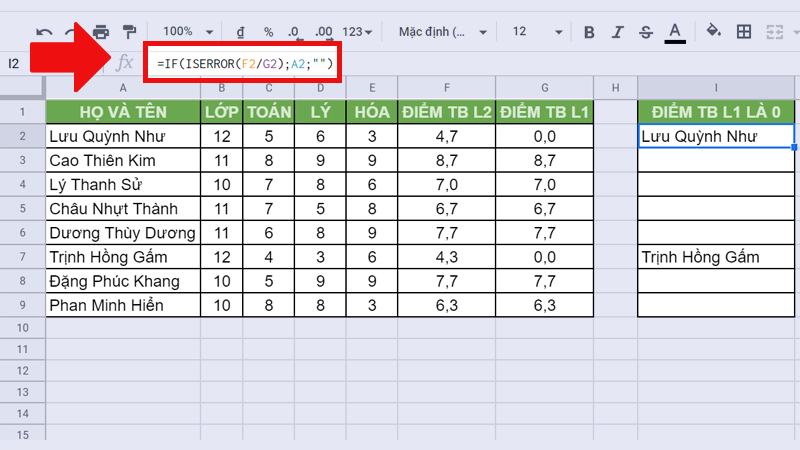The height and width of the screenshot is (450, 800).
Task: Open the fill color bucket
Action: click(x=714, y=31)
